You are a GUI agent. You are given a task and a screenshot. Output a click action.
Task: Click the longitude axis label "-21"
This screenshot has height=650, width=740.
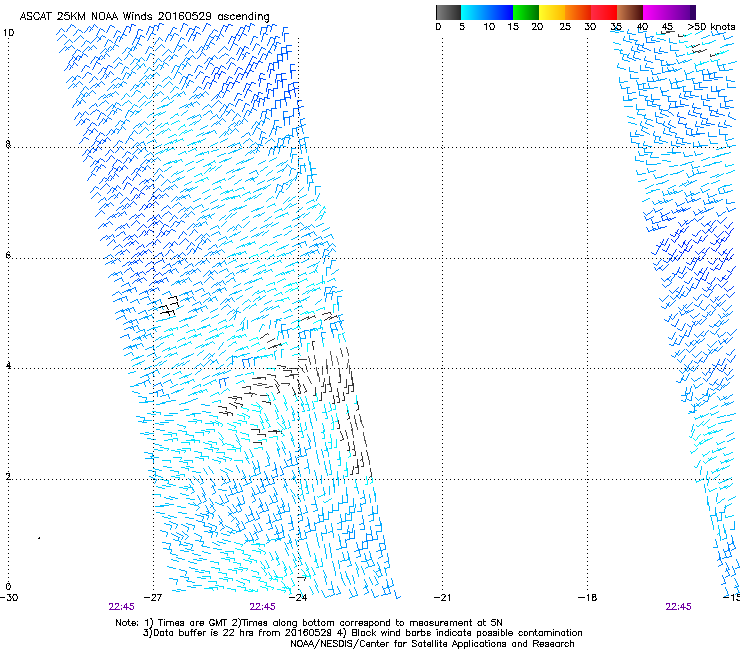click(x=442, y=598)
